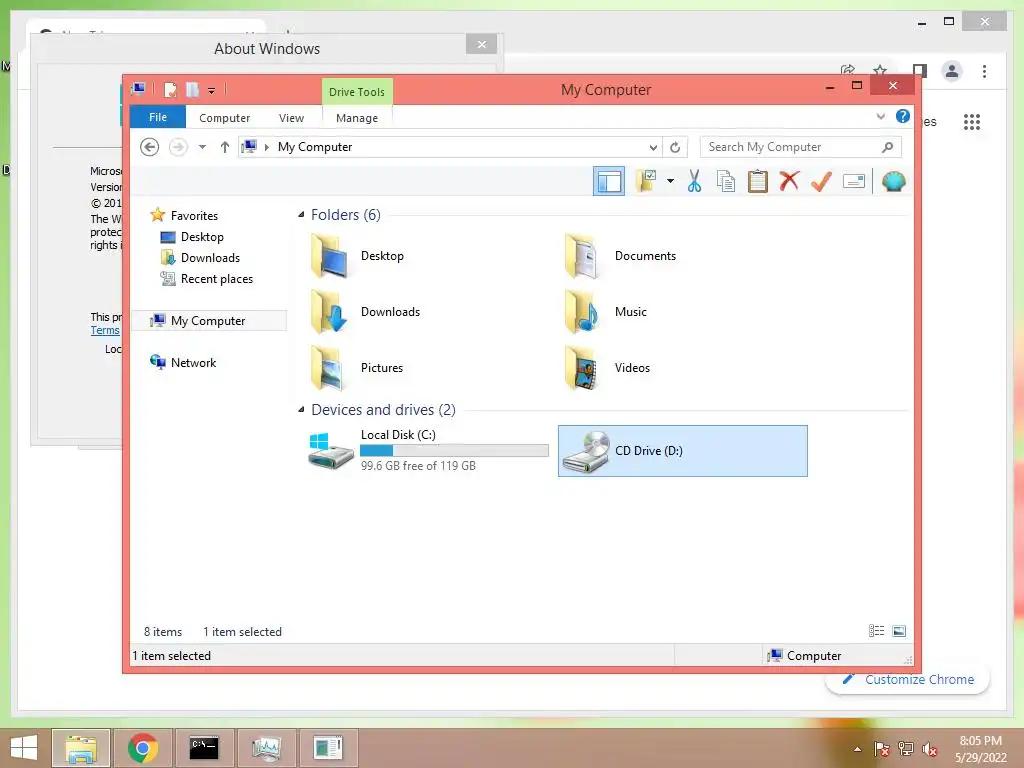Click the Classic Shell seashell icon
This screenshot has width=1024, height=768.
point(893,181)
